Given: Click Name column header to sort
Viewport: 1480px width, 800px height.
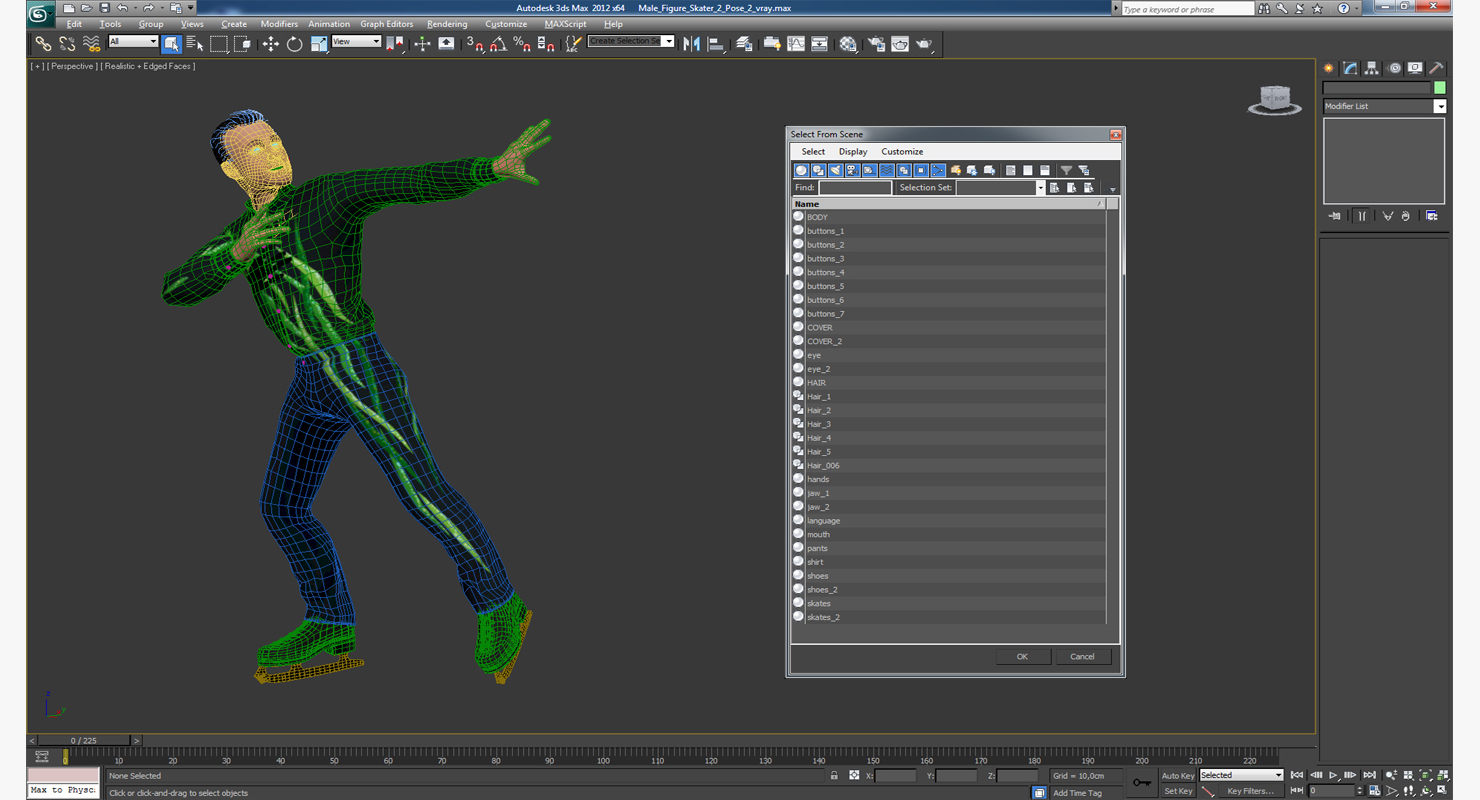Looking at the screenshot, I should point(949,204).
